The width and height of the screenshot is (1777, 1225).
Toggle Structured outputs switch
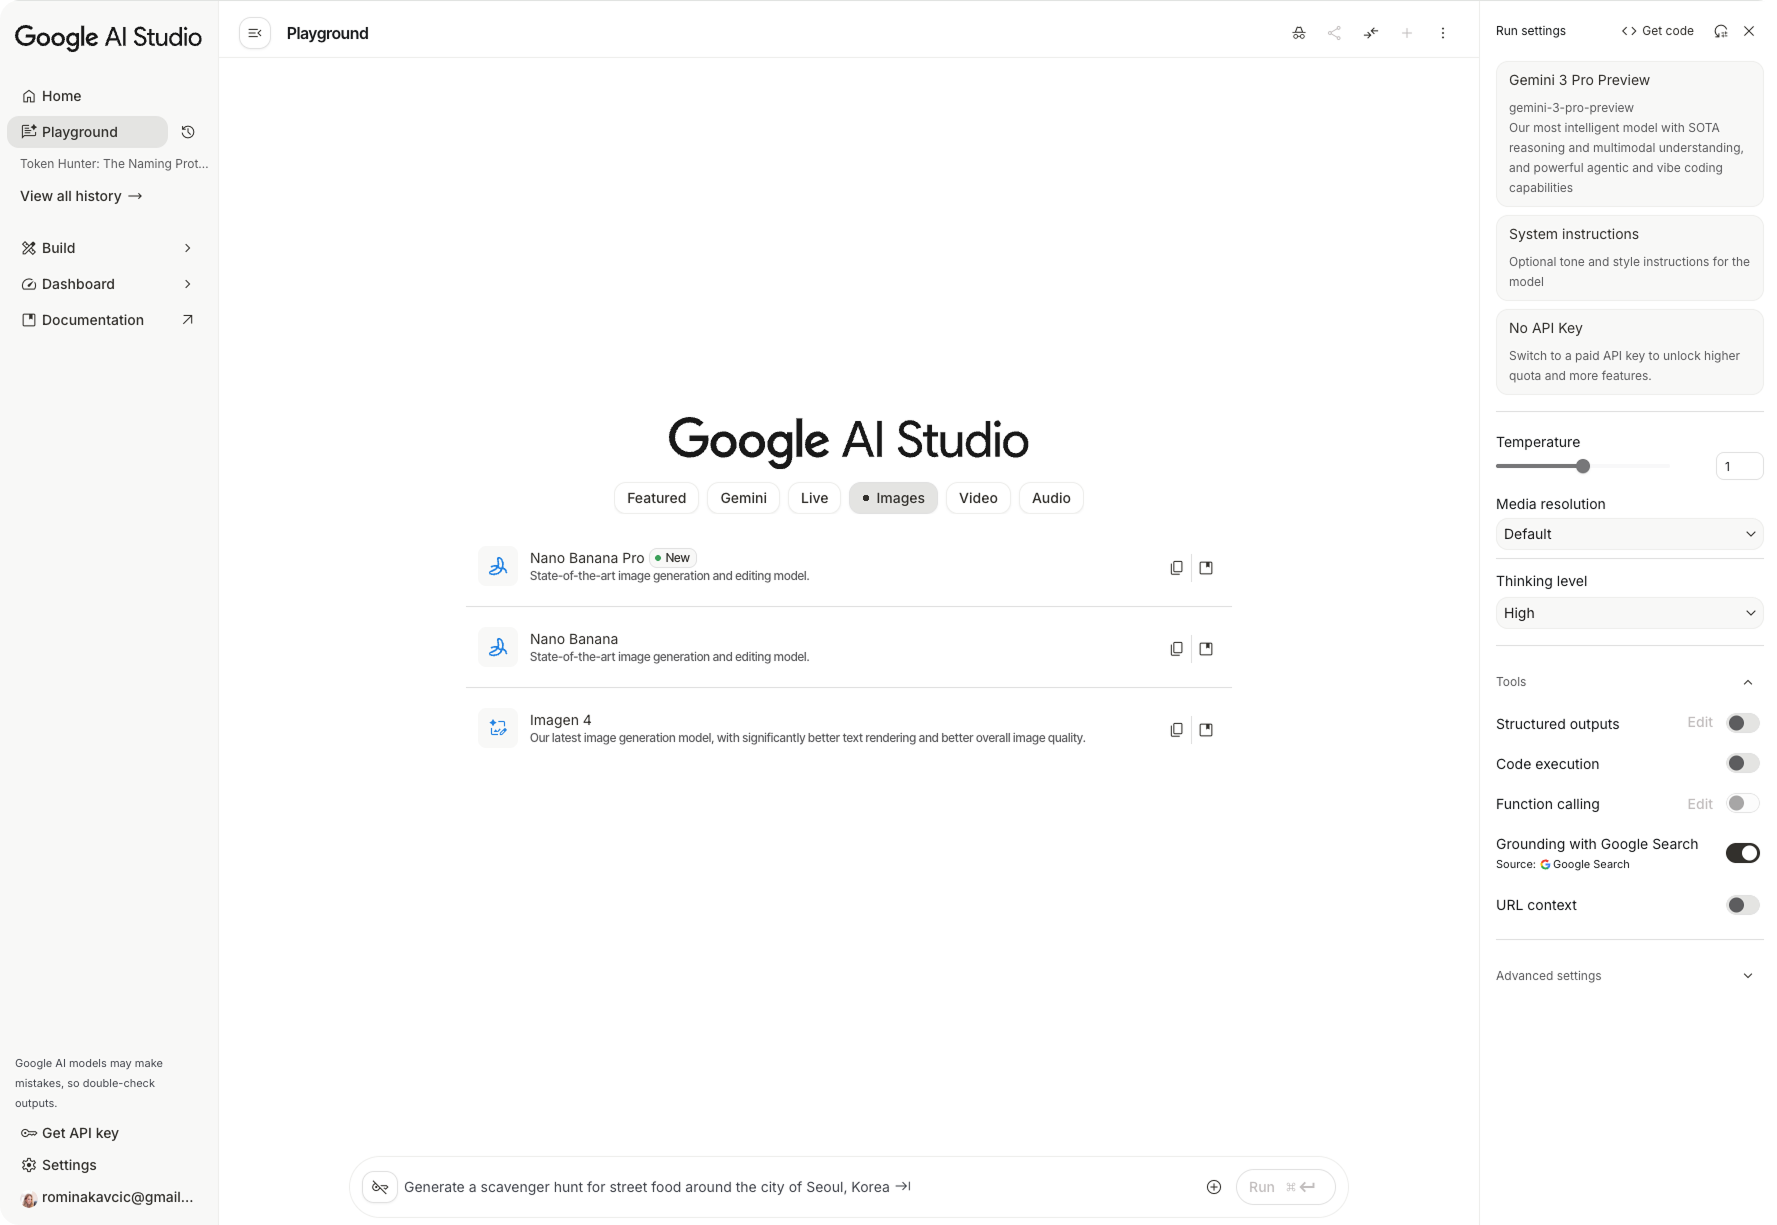pos(1742,723)
